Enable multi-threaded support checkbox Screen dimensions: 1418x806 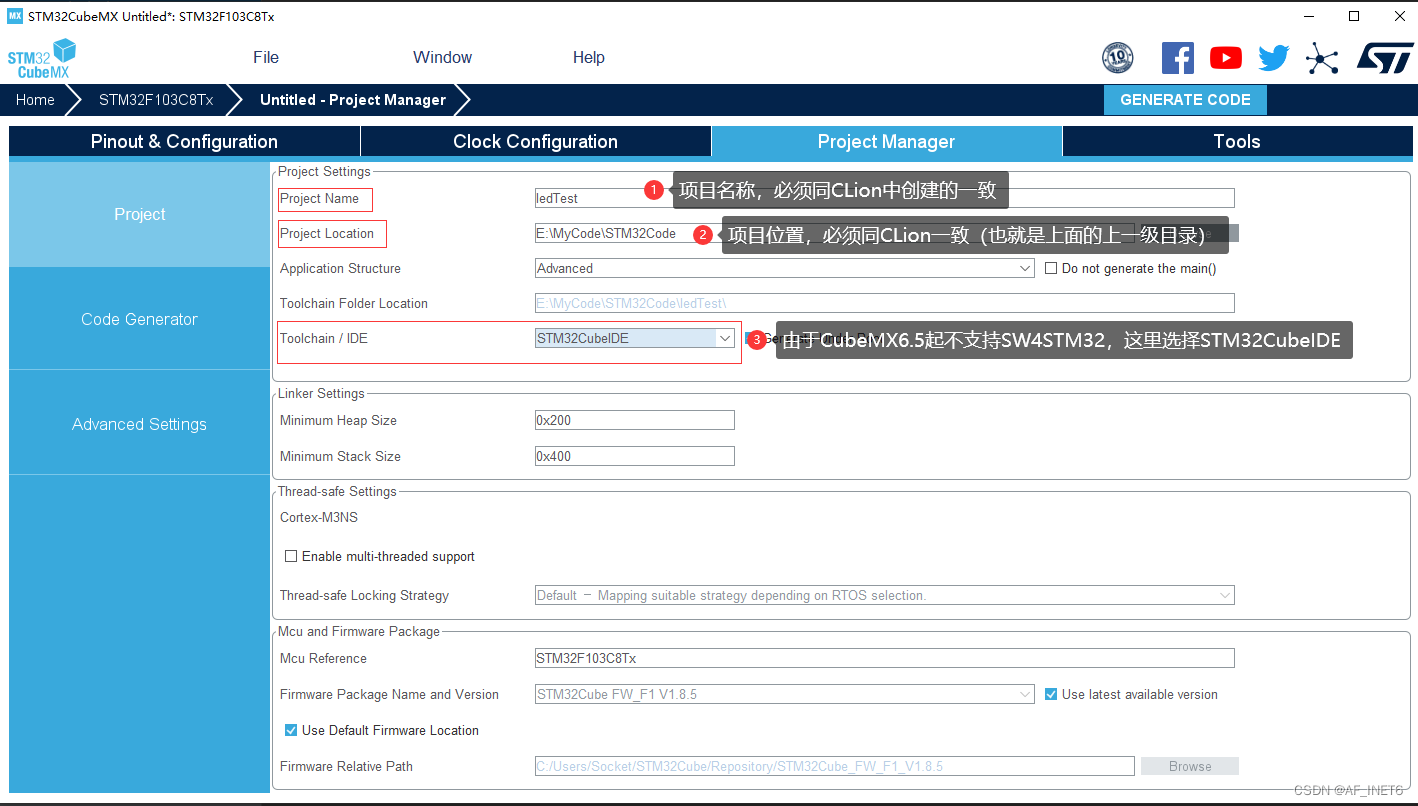coord(291,556)
